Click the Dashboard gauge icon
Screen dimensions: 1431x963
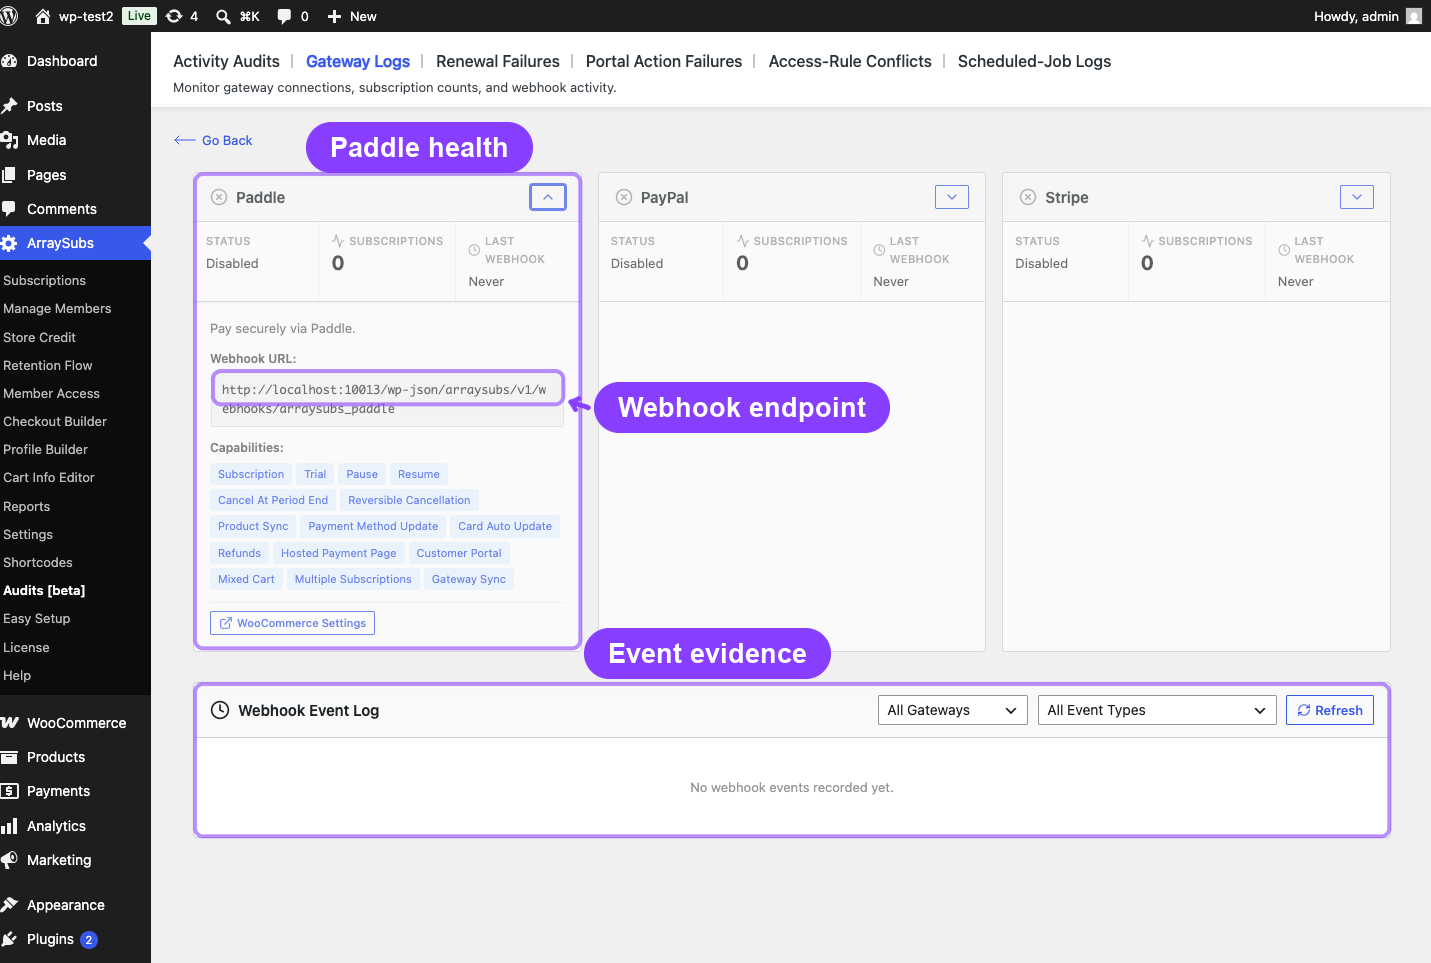tap(10, 61)
